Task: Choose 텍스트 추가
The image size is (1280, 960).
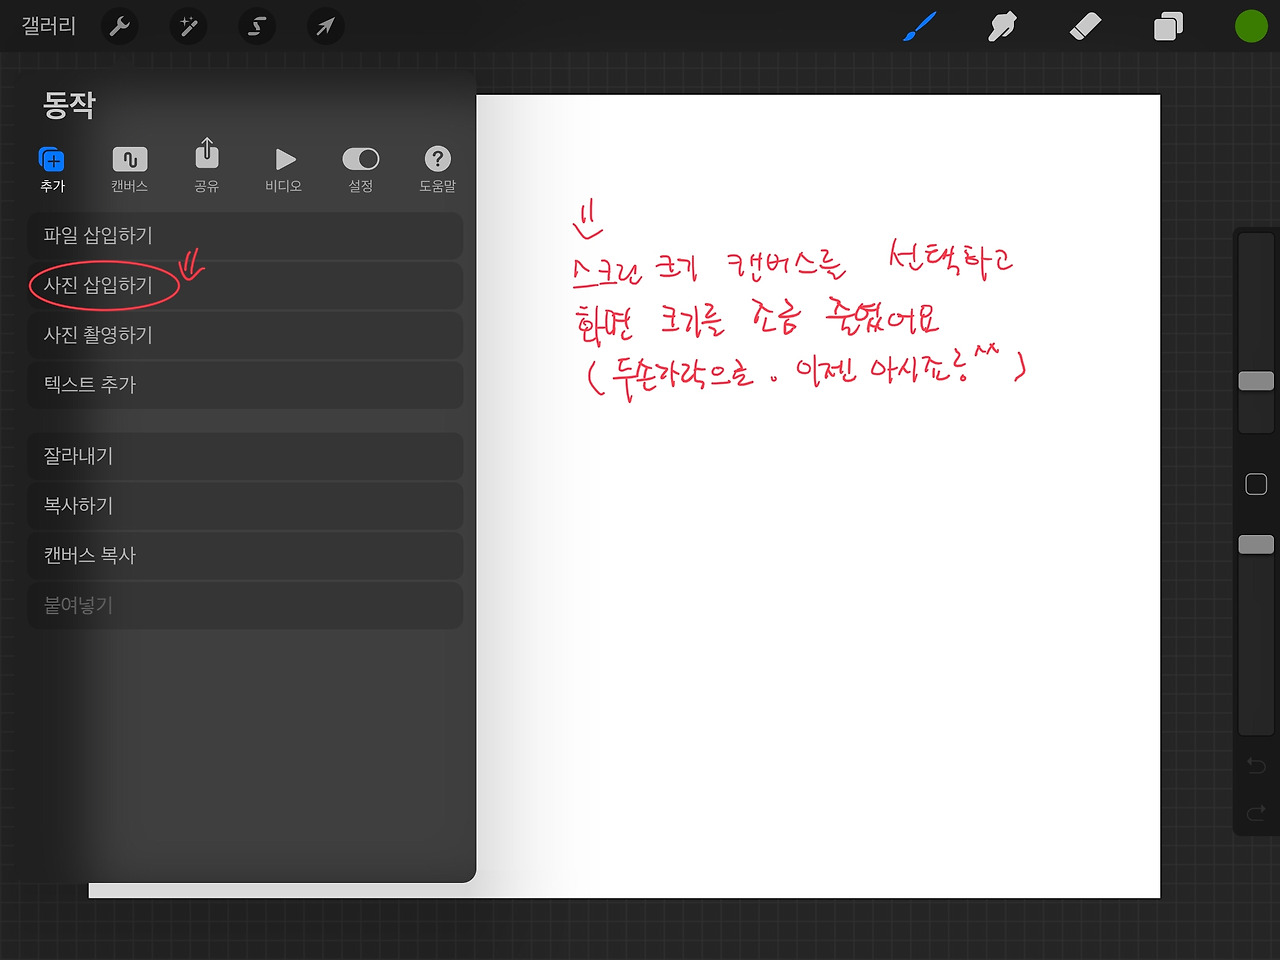Action: click(x=245, y=385)
